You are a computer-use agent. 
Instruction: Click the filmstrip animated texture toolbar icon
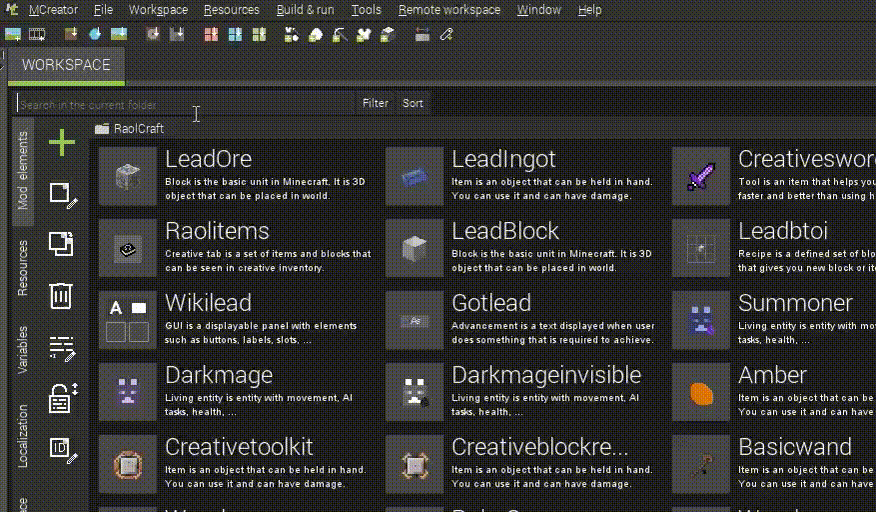click(x=37, y=35)
